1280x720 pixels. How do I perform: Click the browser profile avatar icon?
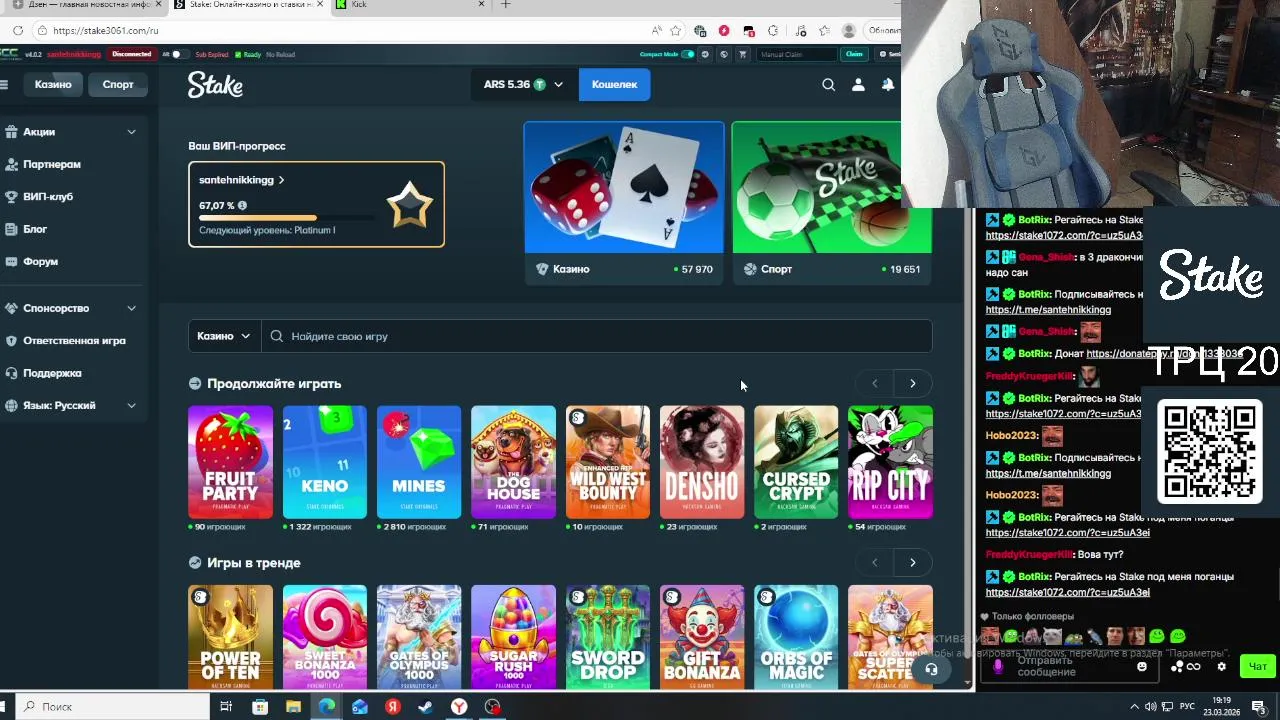pyautogui.click(x=849, y=31)
